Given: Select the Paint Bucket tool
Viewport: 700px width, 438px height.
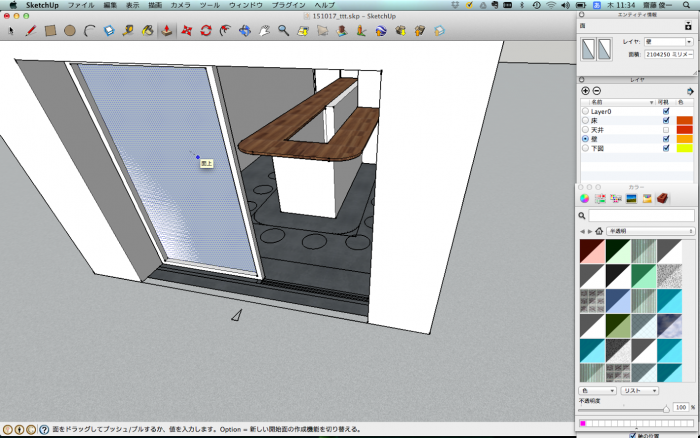Looking at the screenshot, I should 148,31.
